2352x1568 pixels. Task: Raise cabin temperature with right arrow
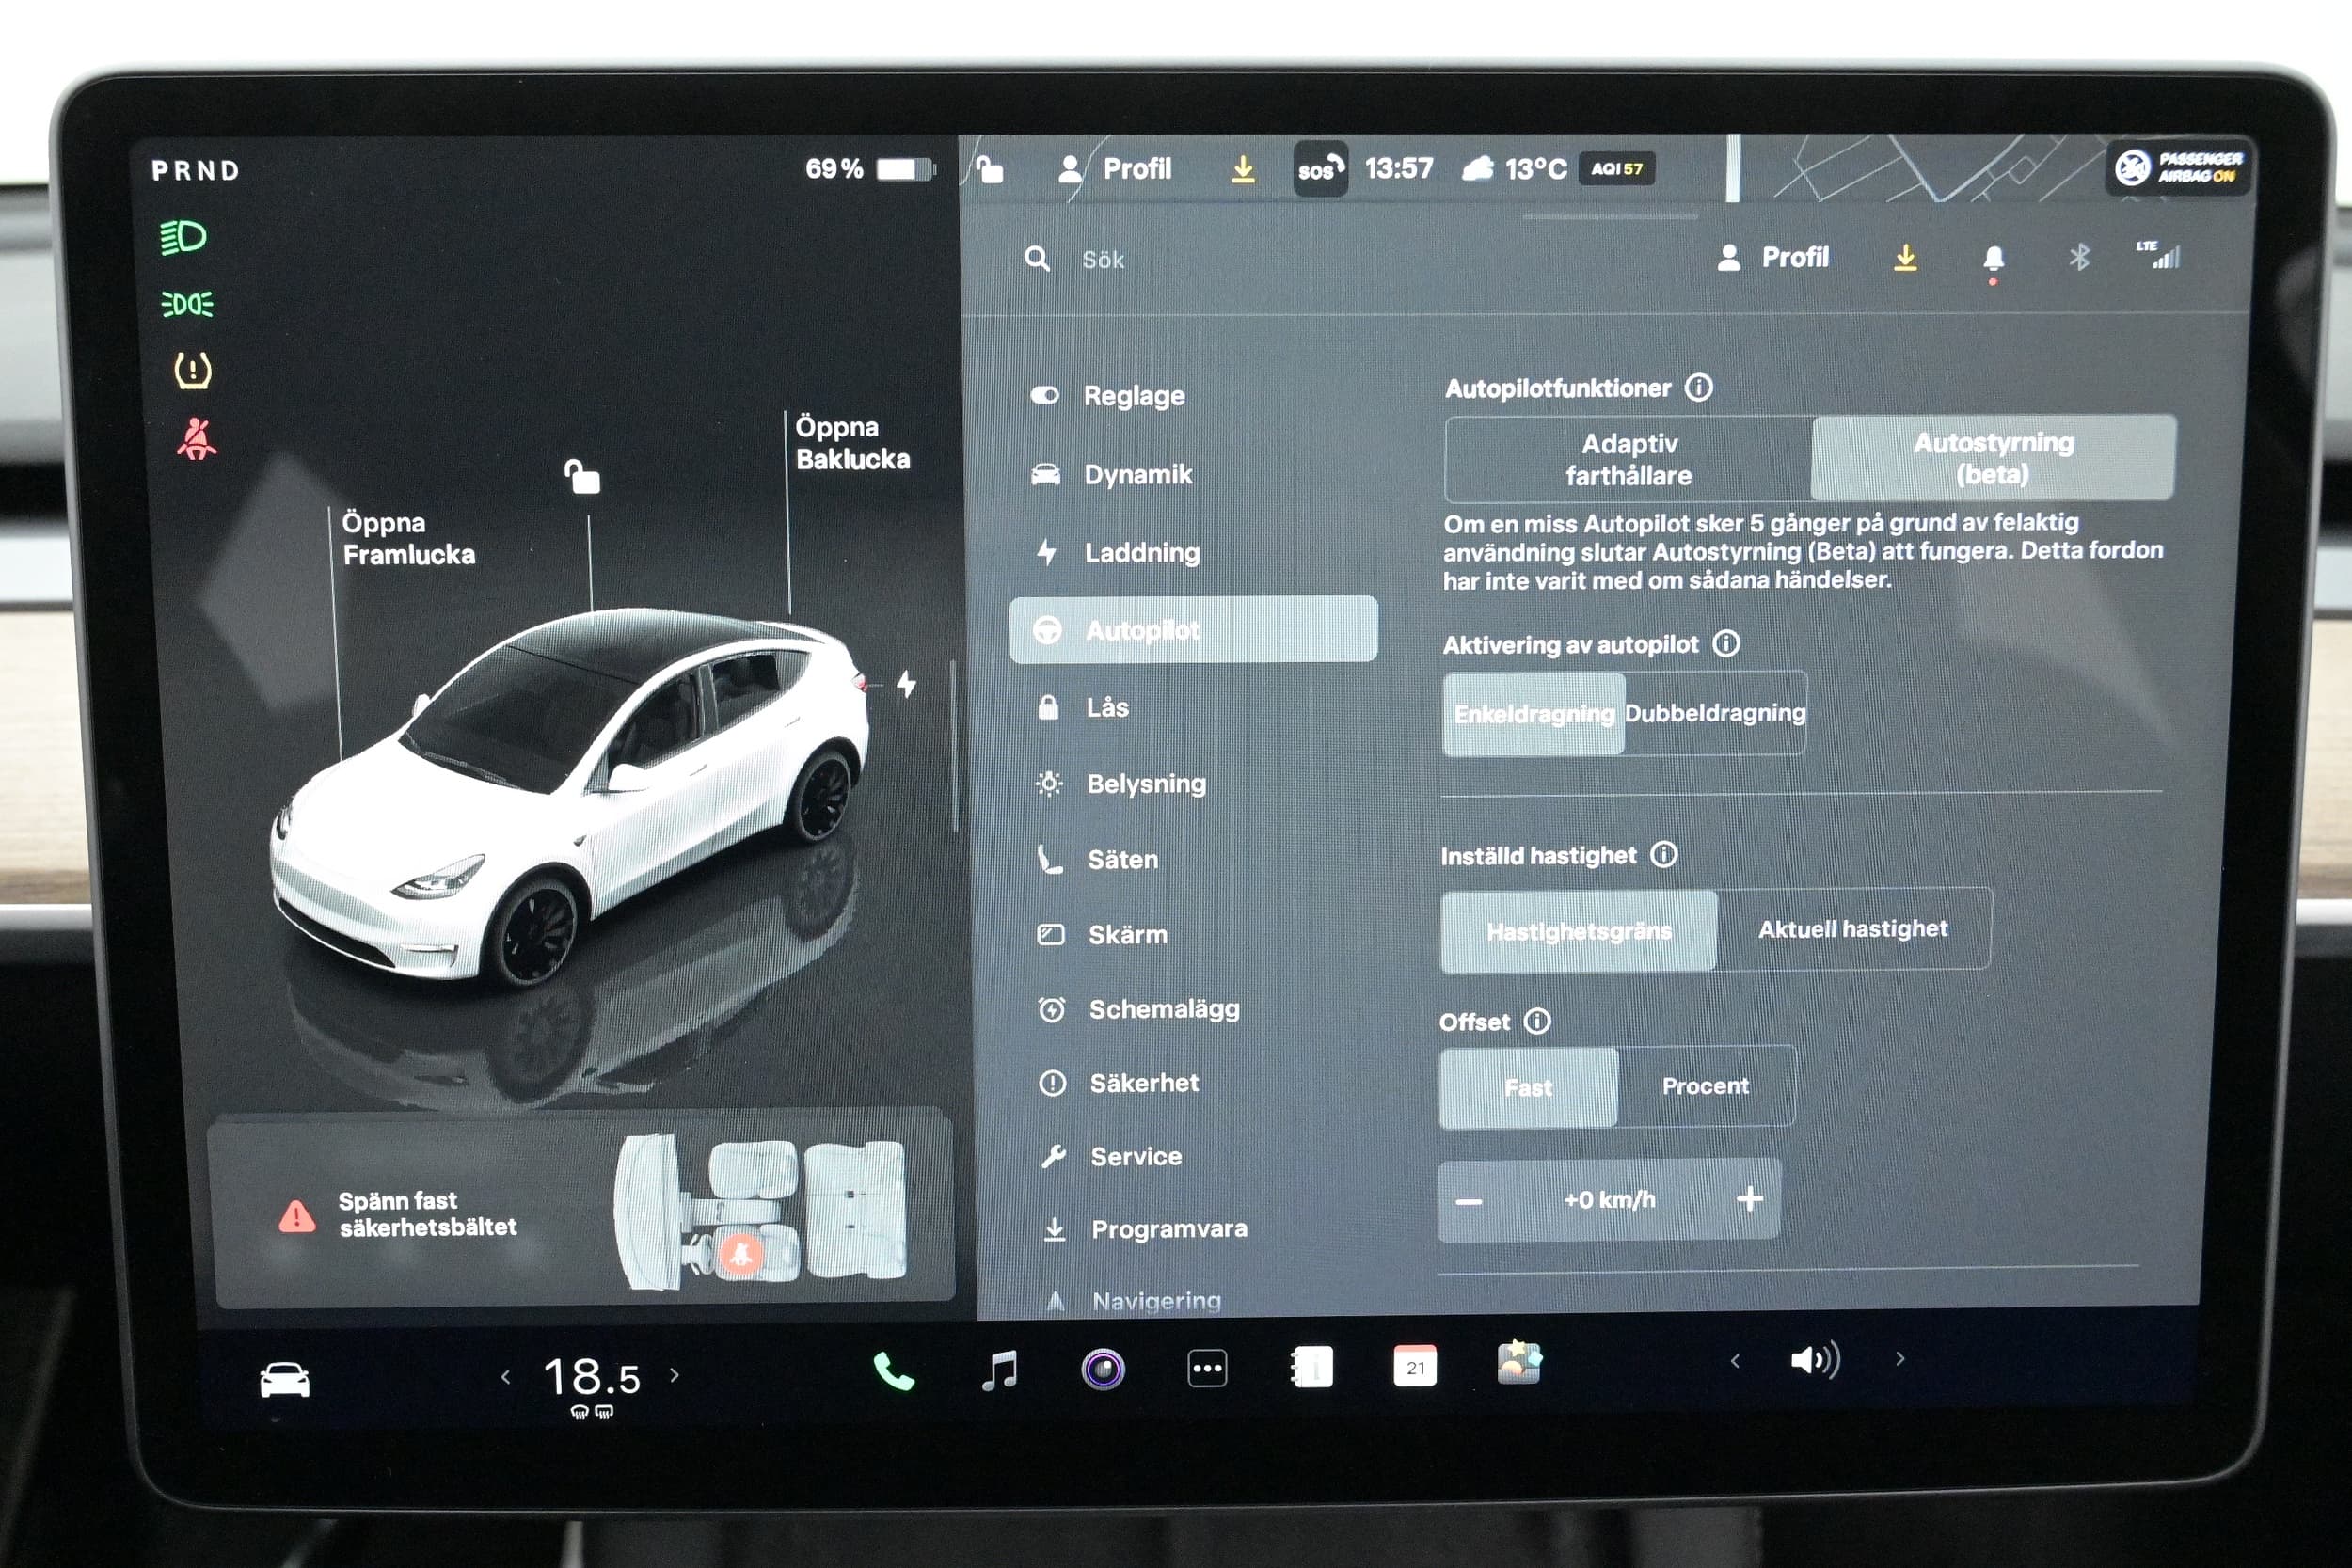pyautogui.click(x=675, y=1375)
